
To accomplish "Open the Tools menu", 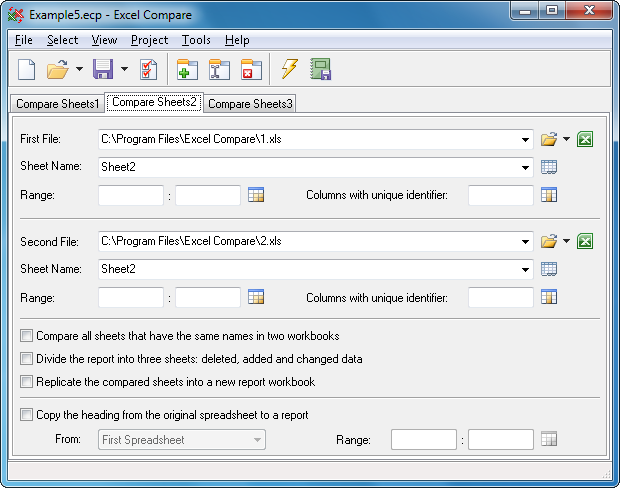I will point(196,40).
